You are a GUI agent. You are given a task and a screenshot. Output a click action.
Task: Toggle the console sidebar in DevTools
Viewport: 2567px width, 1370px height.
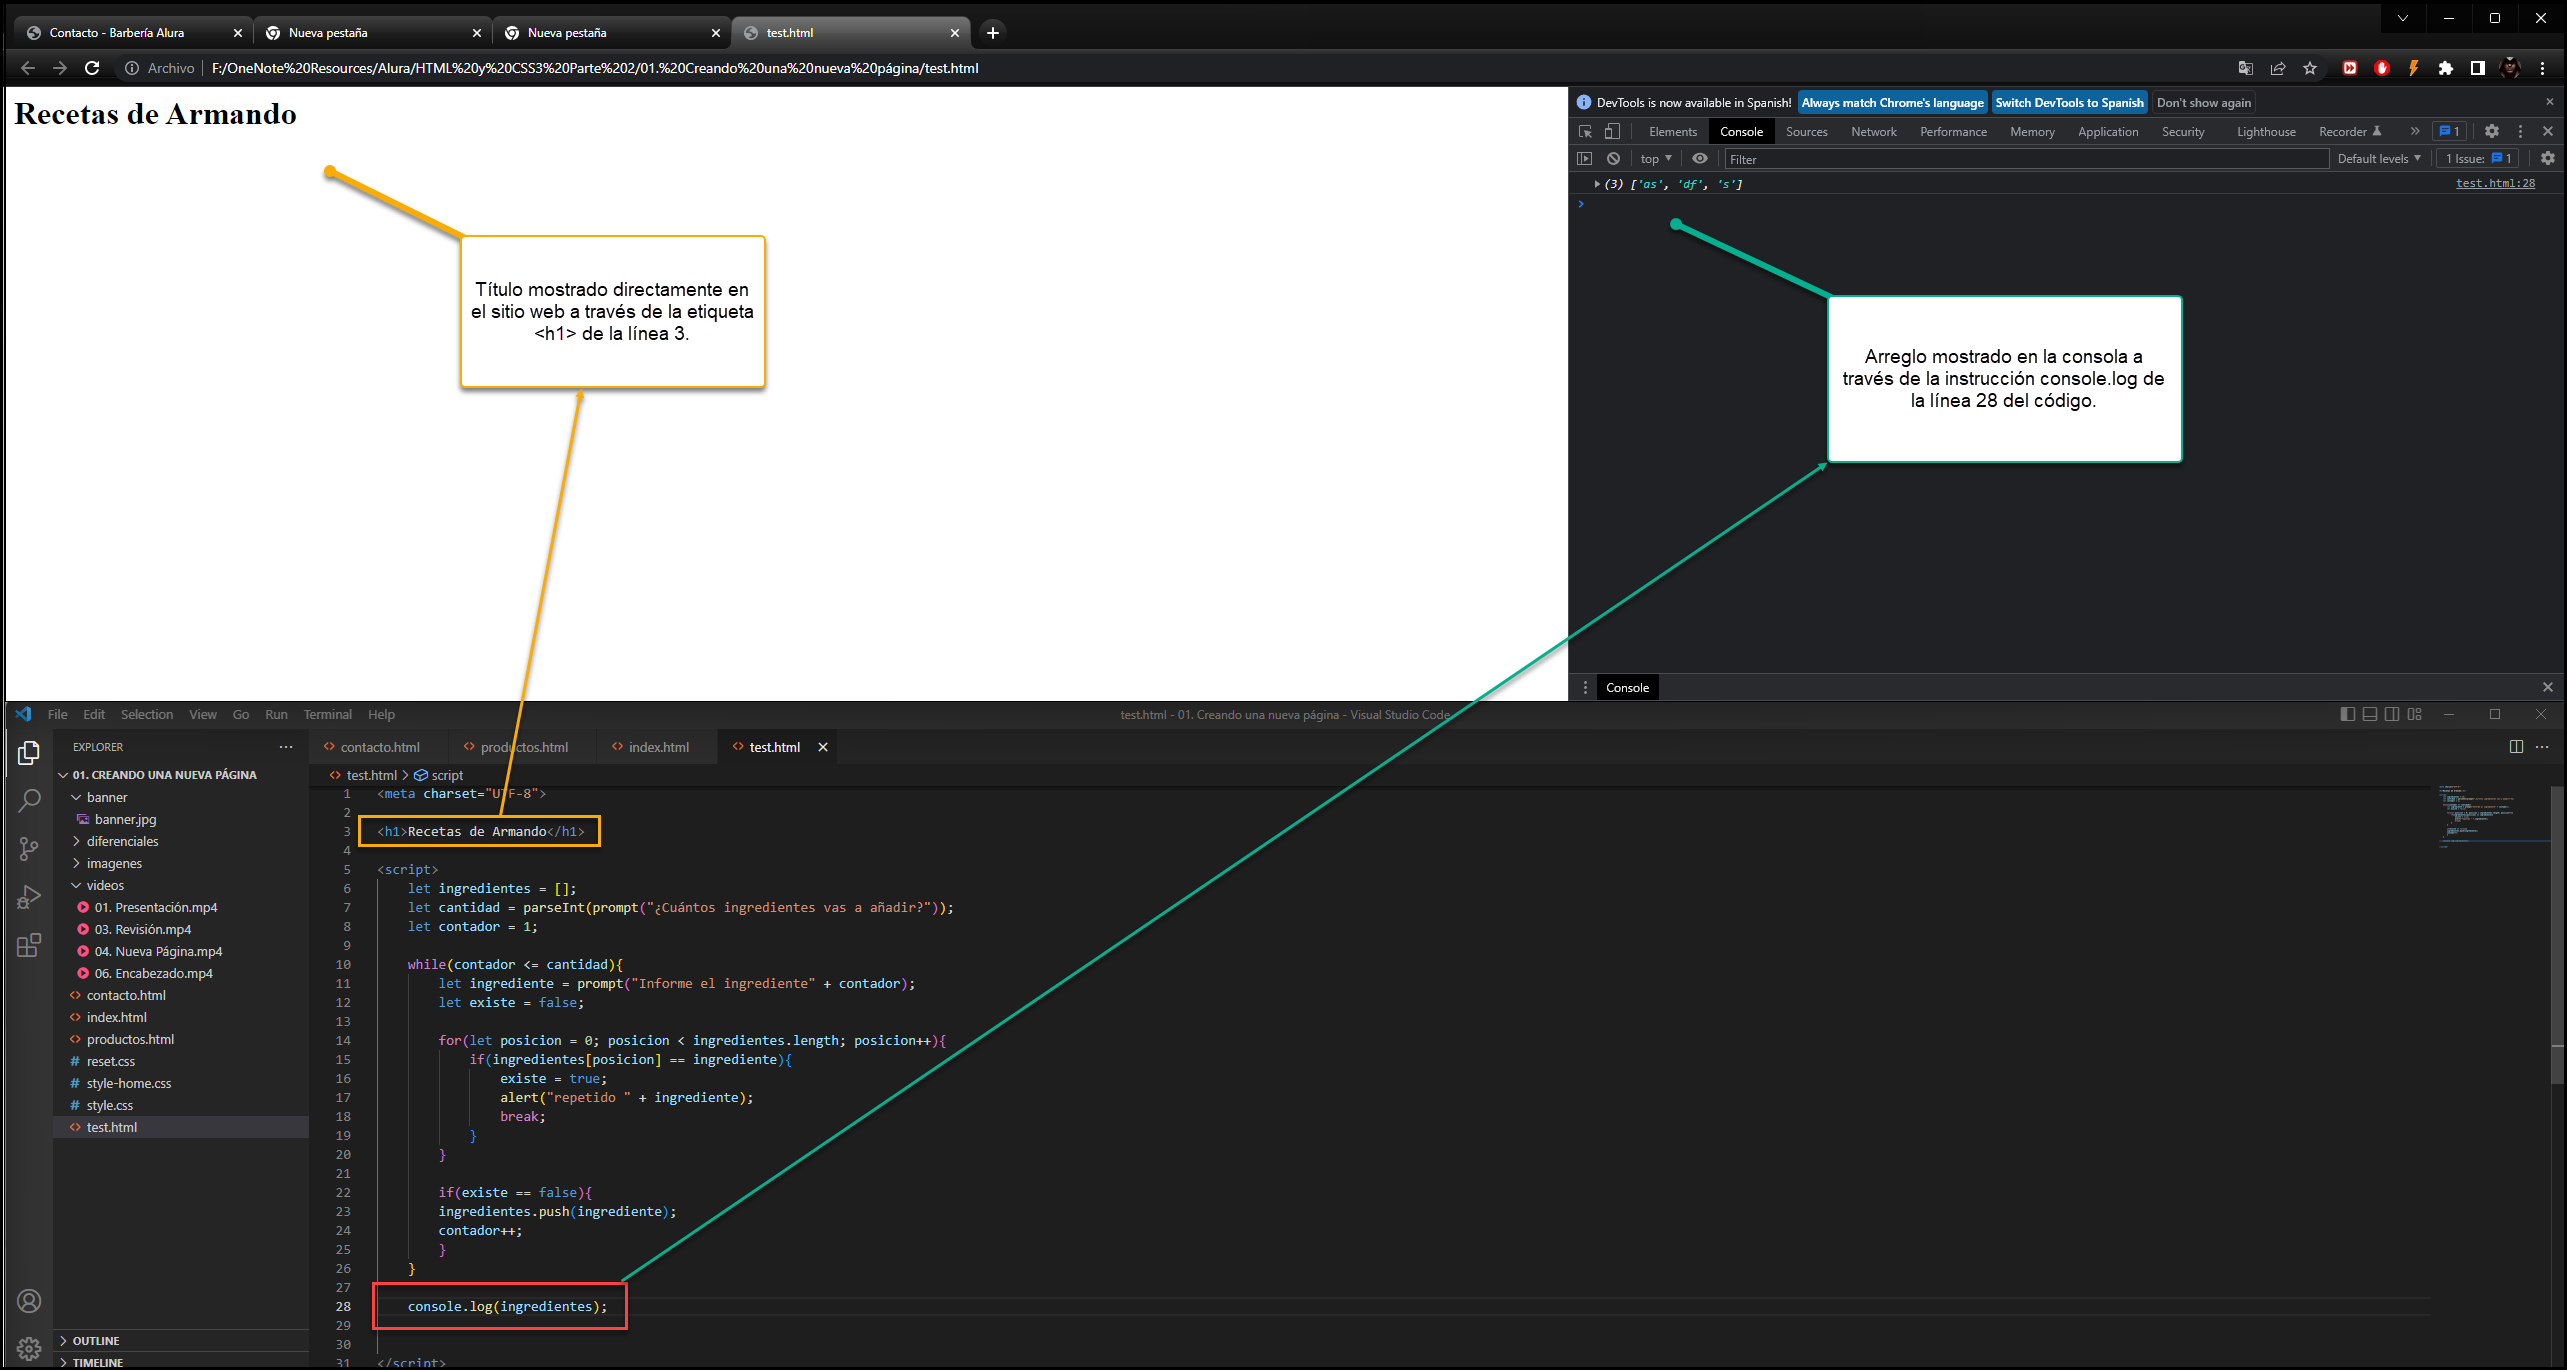[x=1584, y=158]
